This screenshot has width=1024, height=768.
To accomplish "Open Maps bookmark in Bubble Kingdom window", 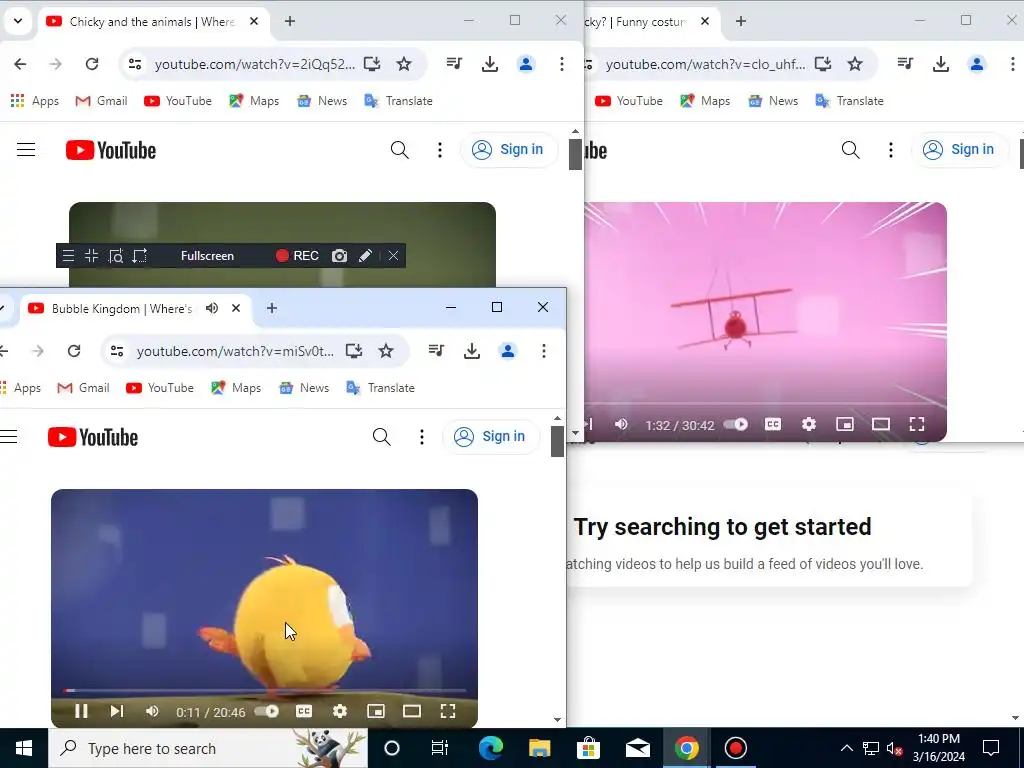I will [236, 388].
